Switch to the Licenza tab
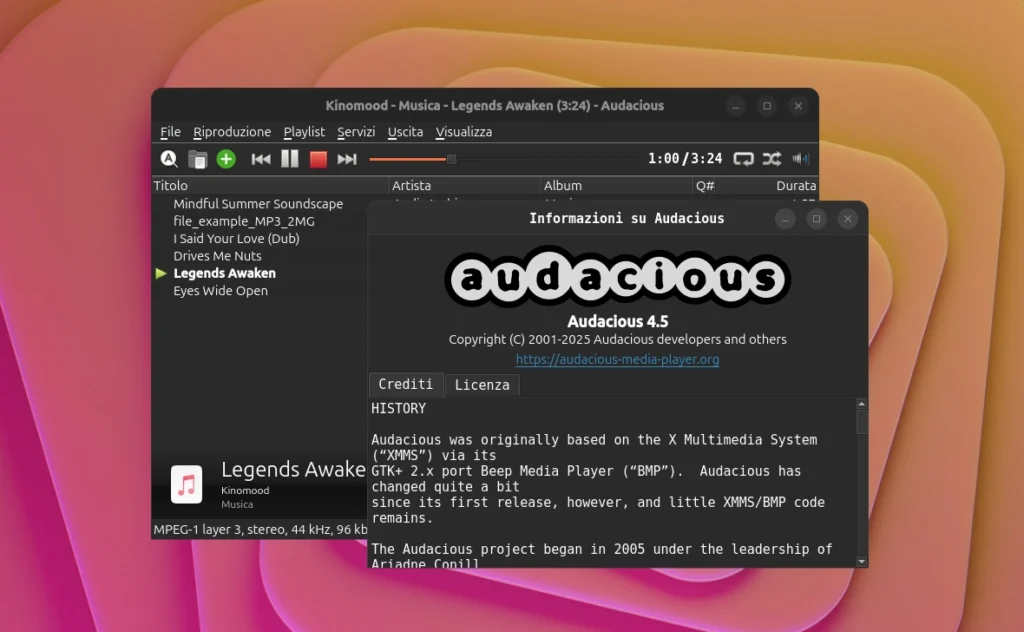1024x632 pixels. pyautogui.click(x=482, y=384)
